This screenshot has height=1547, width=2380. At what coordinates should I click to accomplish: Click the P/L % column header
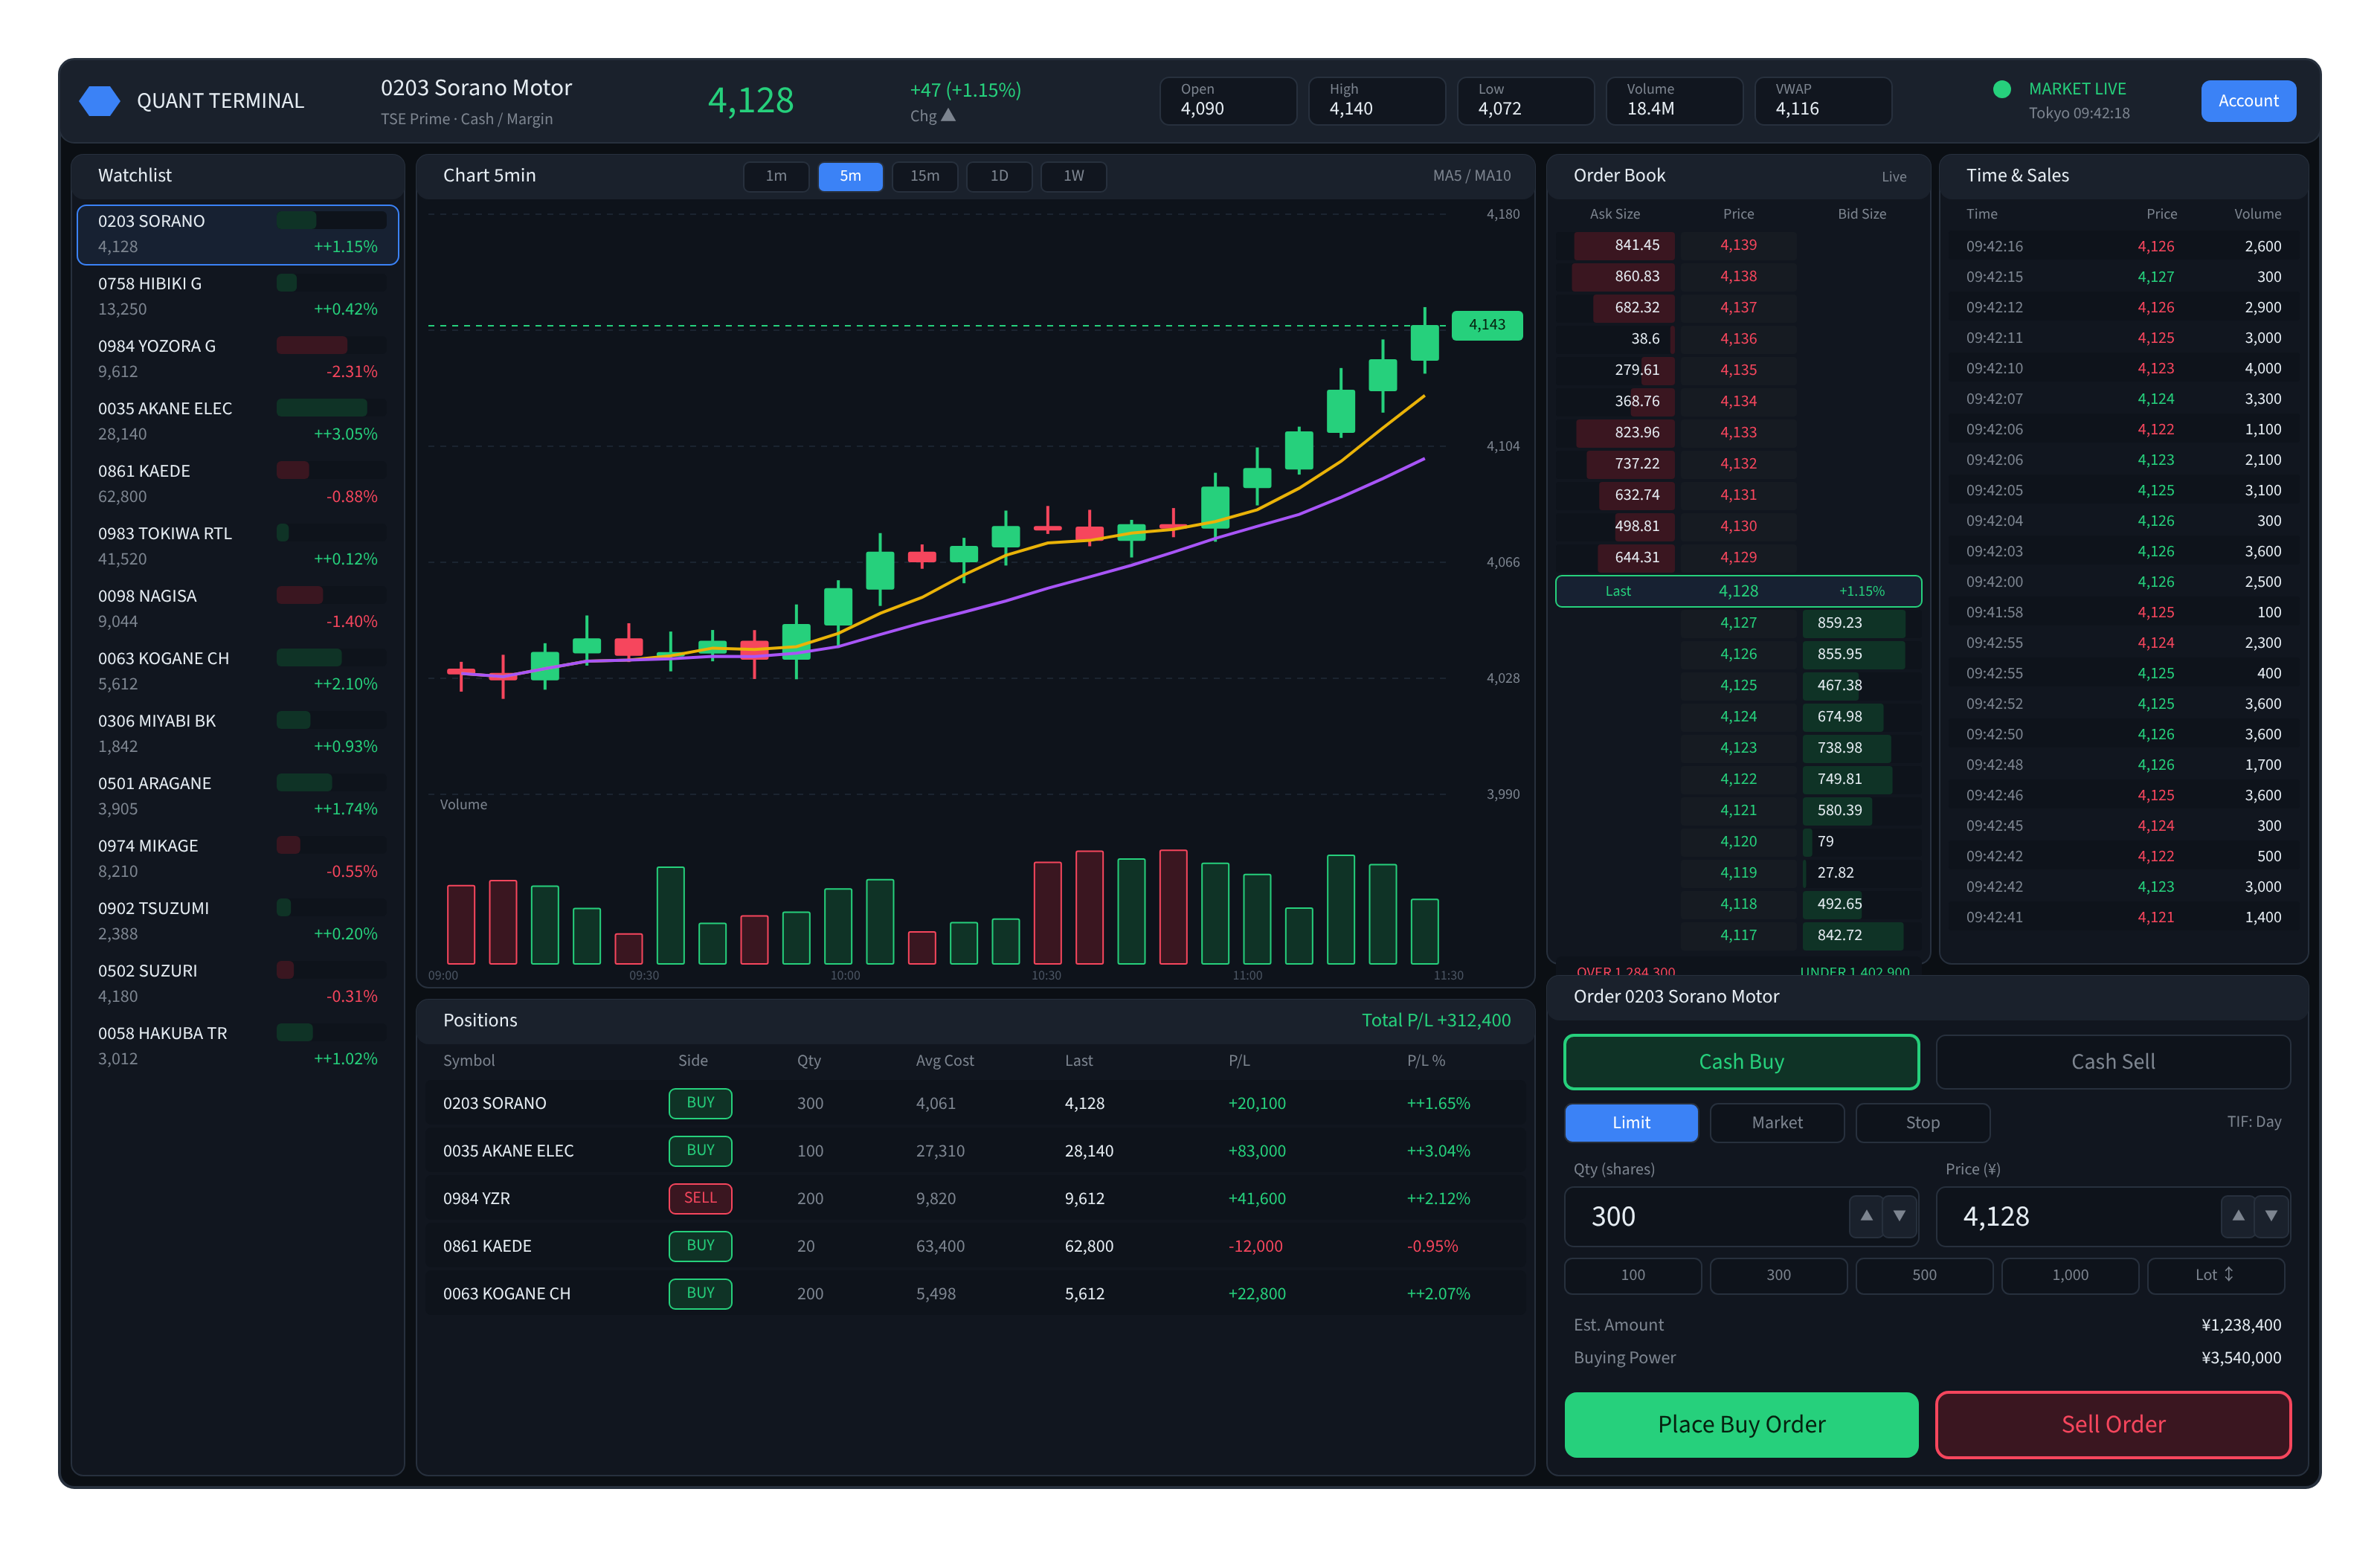(1426, 1061)
